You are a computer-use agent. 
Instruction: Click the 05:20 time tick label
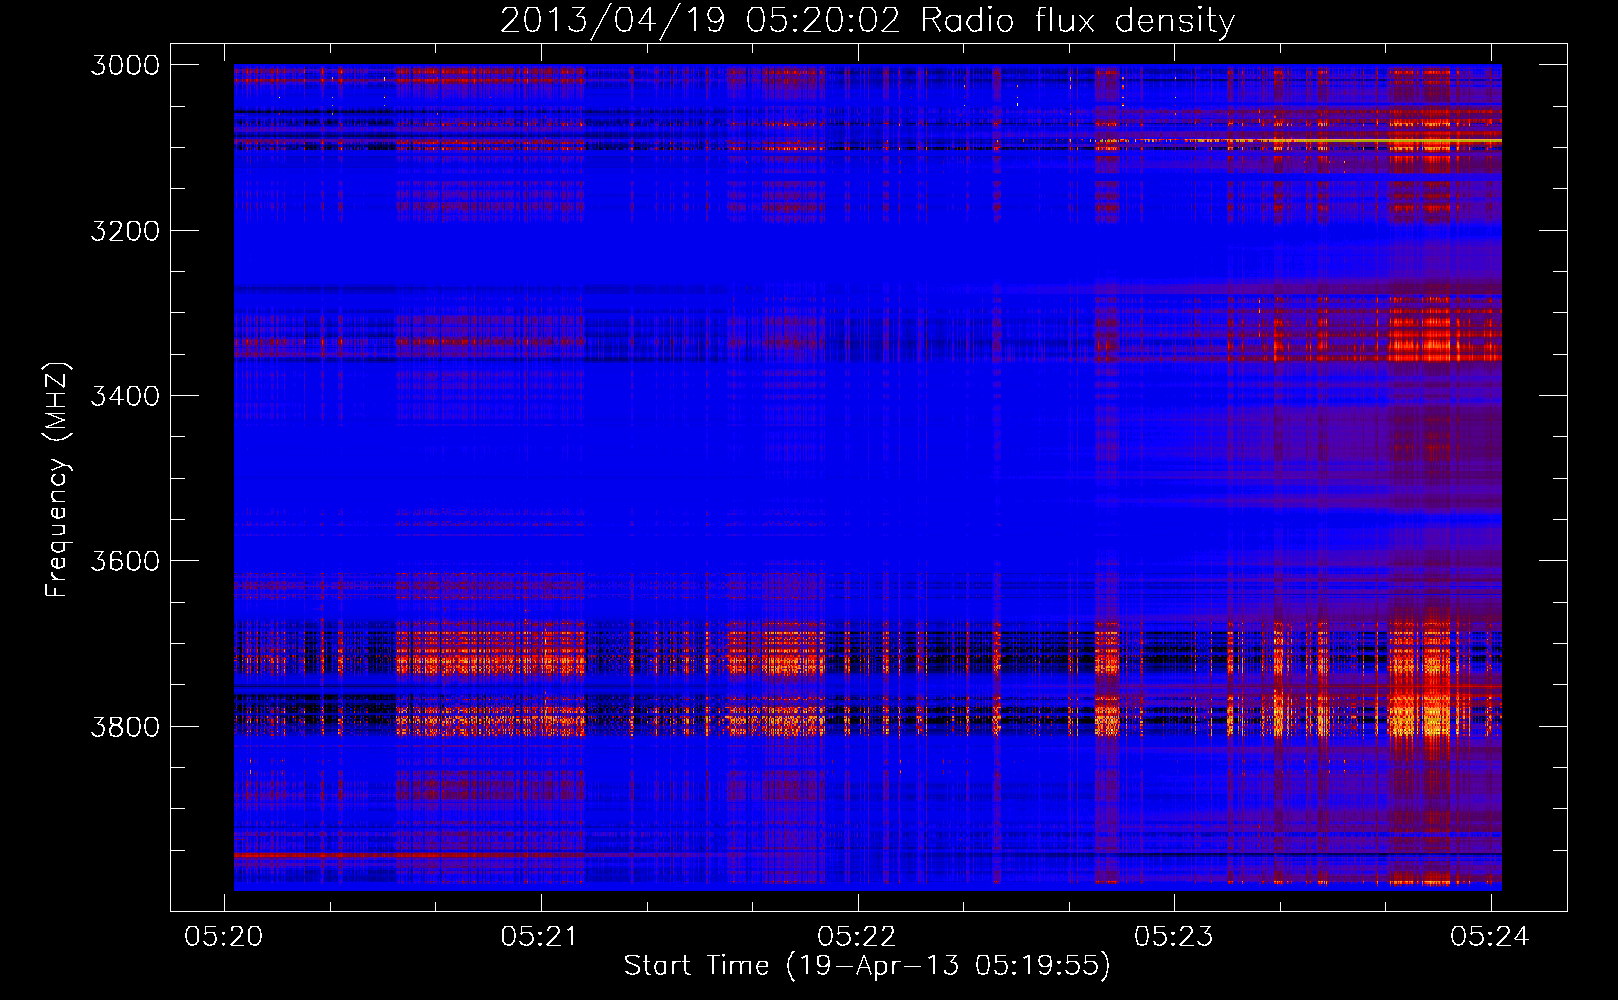point(224,936)
